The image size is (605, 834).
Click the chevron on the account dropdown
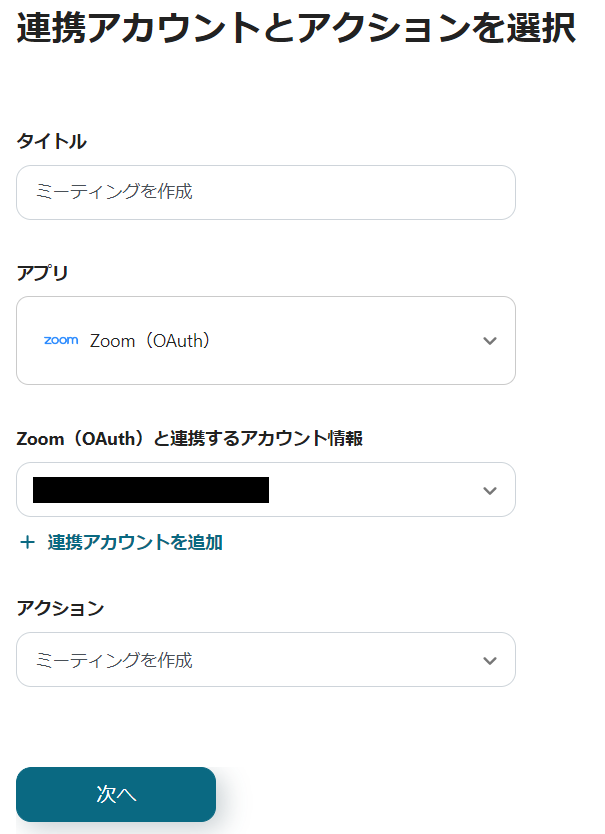tap(490, 490)
